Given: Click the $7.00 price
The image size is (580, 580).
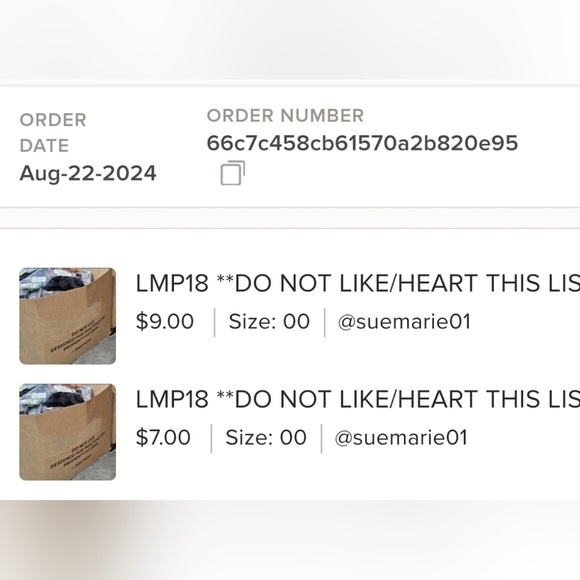Looking at the screenshot, I should click(163, 437).
